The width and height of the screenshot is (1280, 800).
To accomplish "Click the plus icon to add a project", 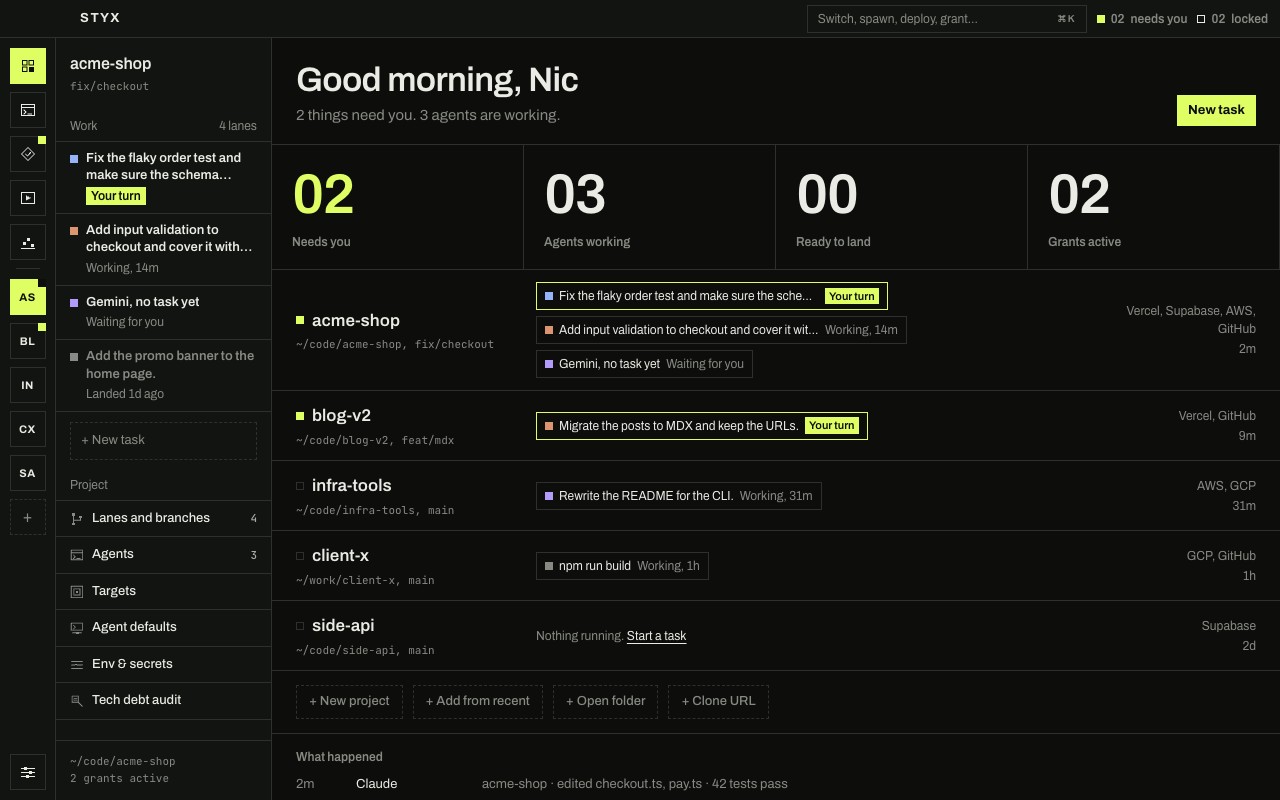I will click(x=28, y=517).
